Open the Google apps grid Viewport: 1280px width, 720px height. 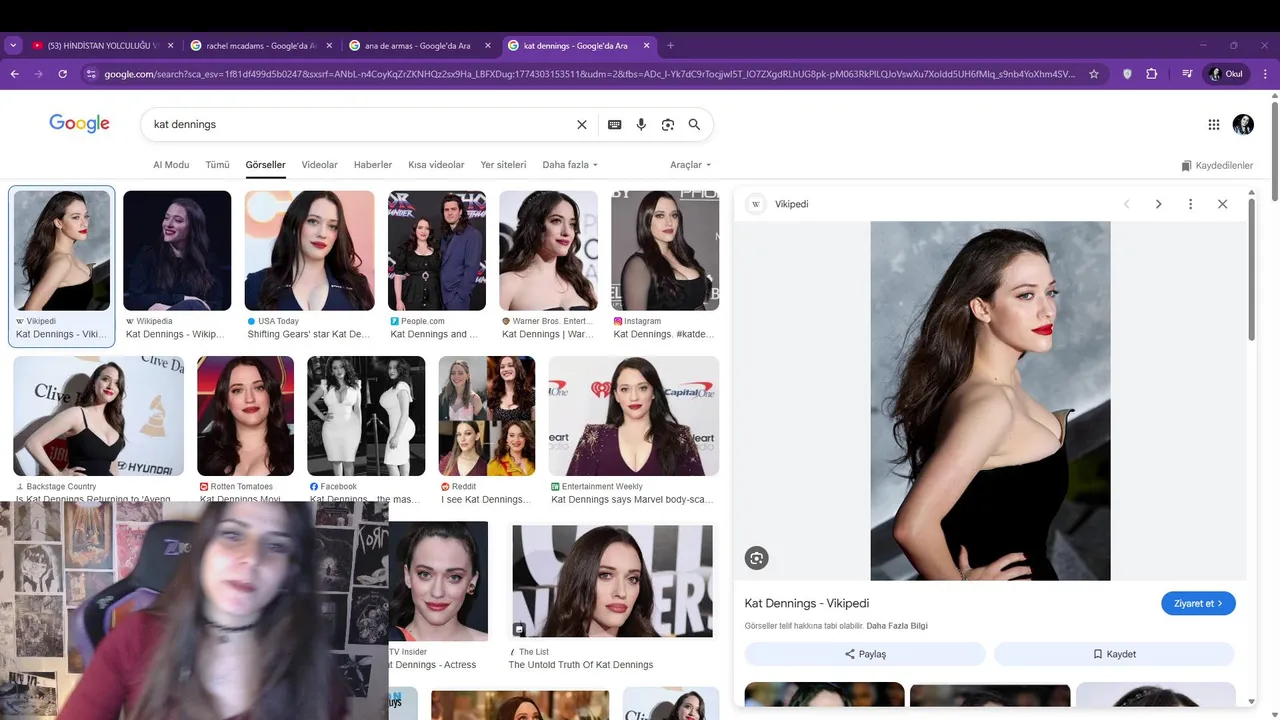1214,125
